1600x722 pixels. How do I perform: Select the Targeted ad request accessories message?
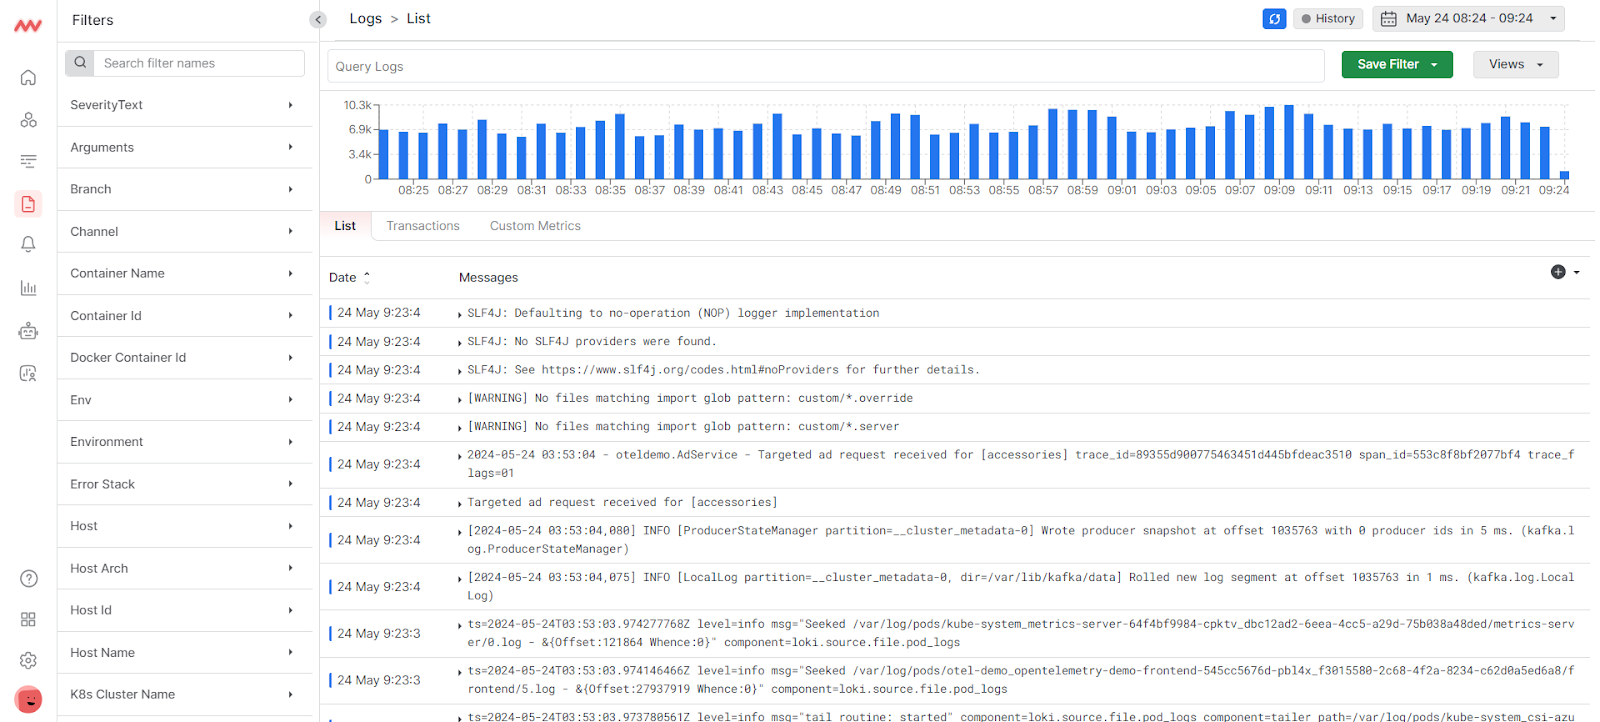[x=622, y=502]
